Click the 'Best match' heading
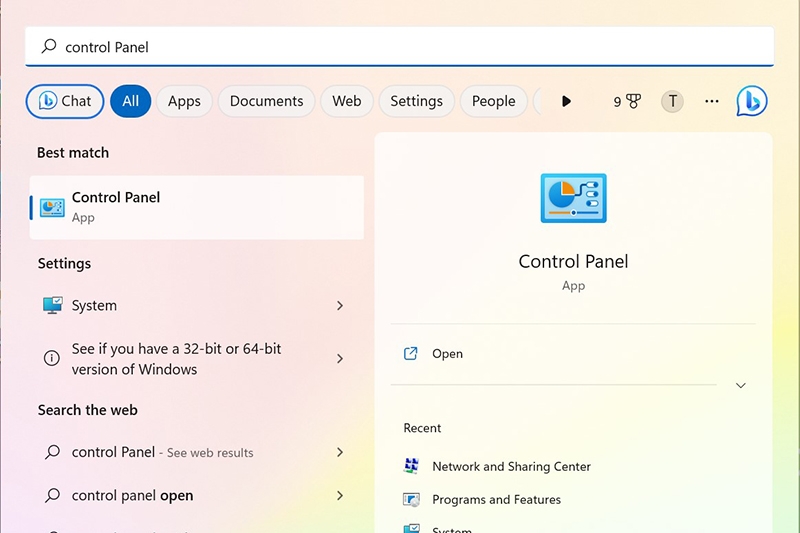 coord(73,153)
